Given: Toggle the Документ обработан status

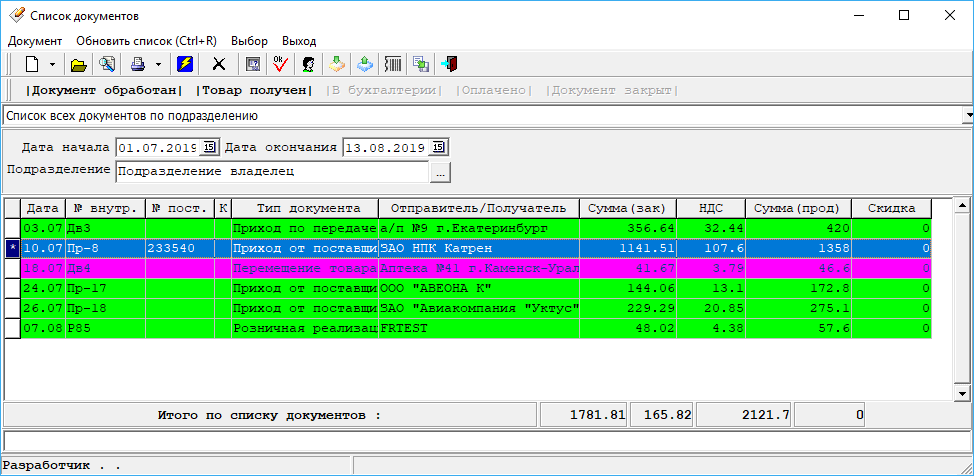Looking at the screenshot, I should click(104, 91).
